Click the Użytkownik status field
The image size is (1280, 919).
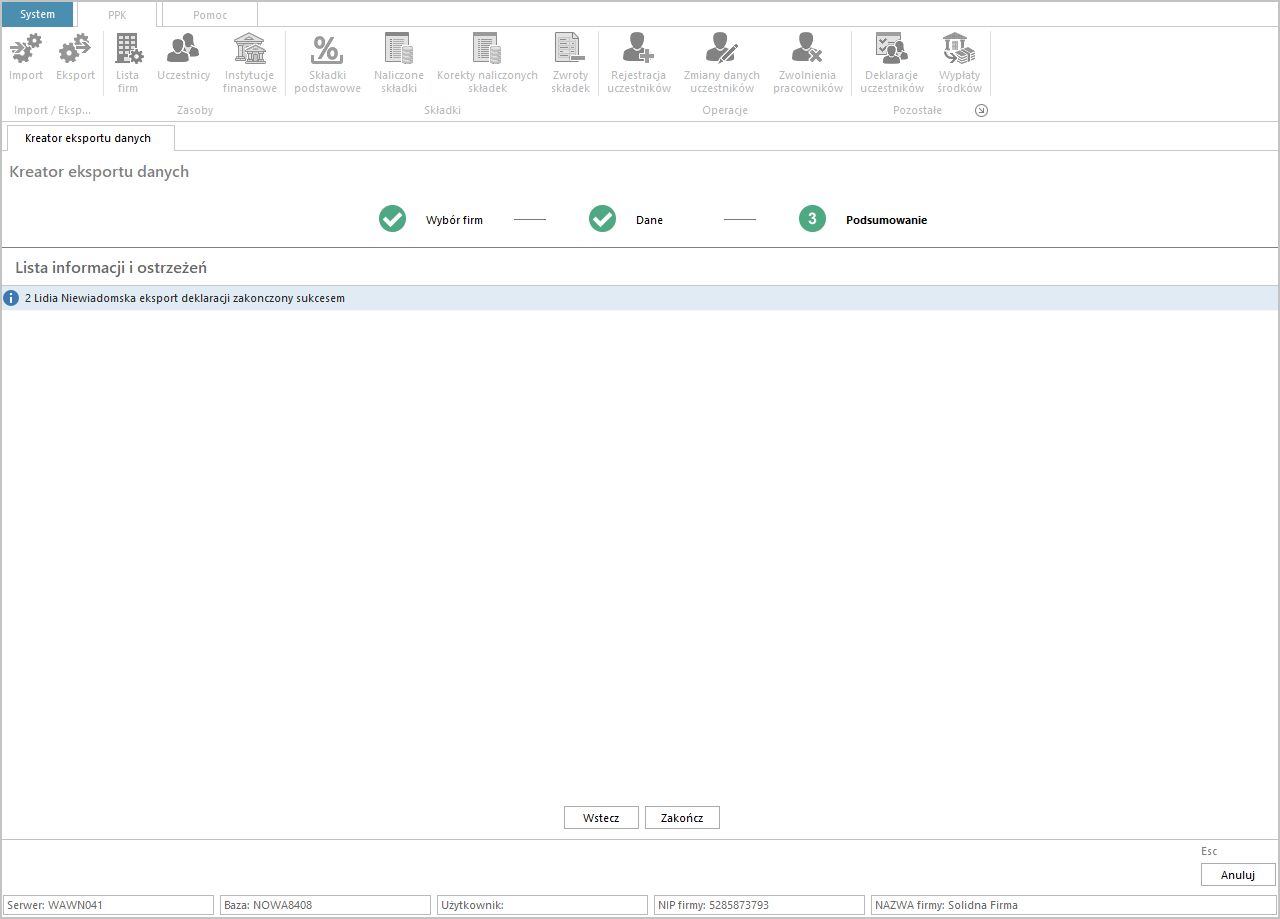pyautogui.click(x=542, y=905)
